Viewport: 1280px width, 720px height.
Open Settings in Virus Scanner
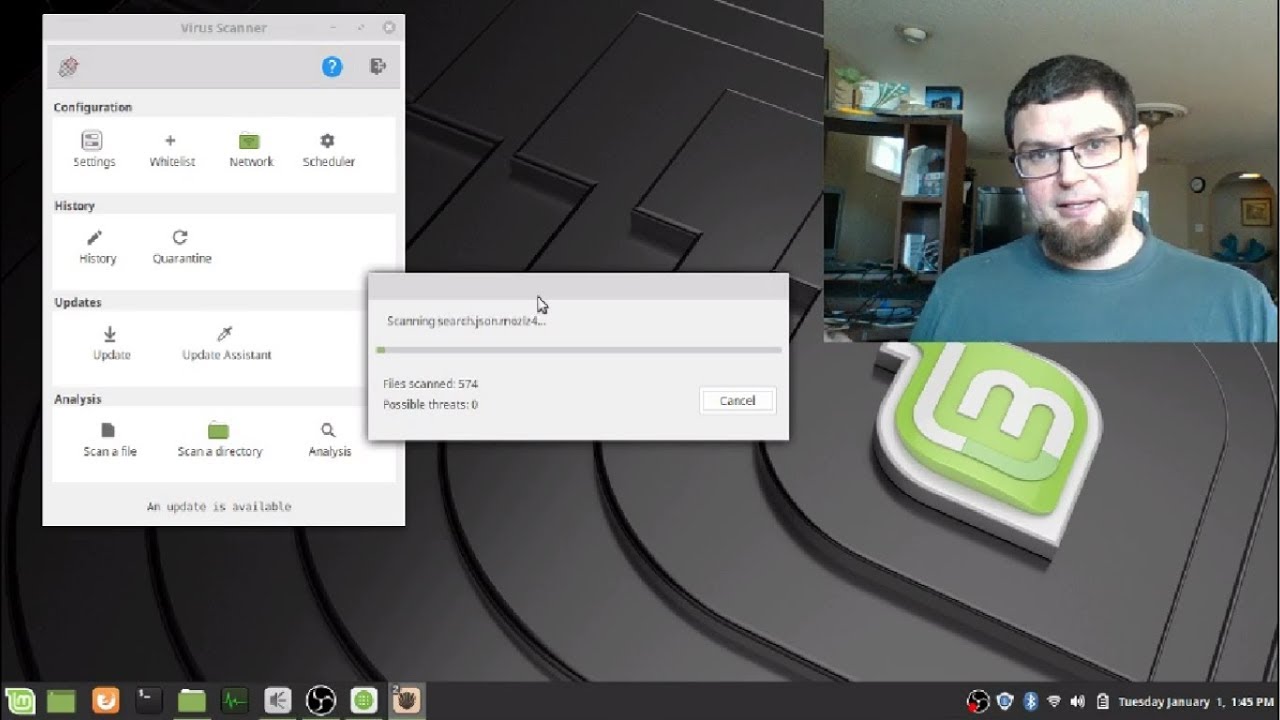click(x=93, y=149)
